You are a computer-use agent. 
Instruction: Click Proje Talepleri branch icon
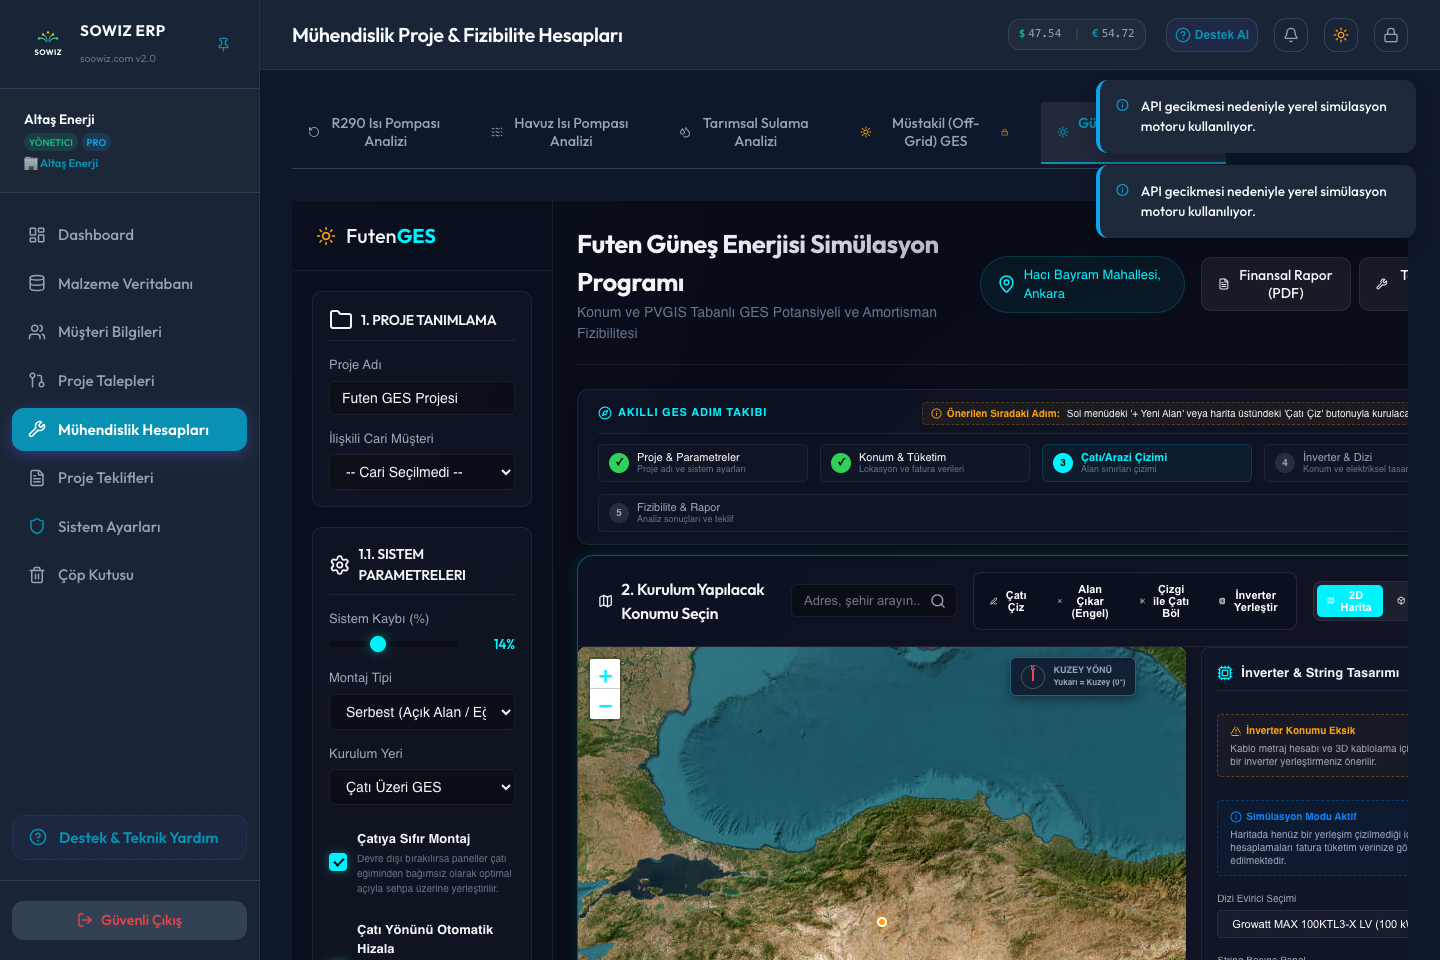pos(37,381)
